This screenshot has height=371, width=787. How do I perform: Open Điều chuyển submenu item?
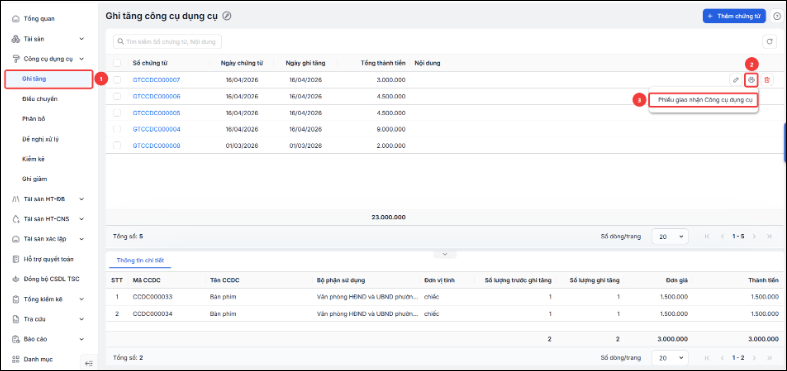(40, 99)
